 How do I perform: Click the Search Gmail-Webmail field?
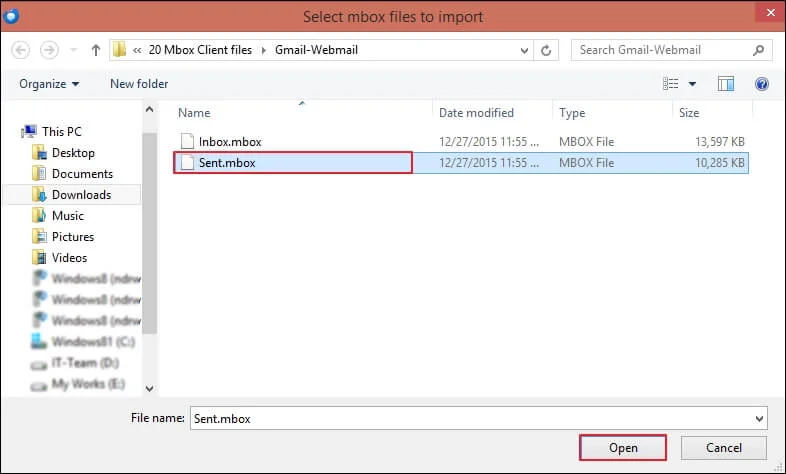pos(672,50)
